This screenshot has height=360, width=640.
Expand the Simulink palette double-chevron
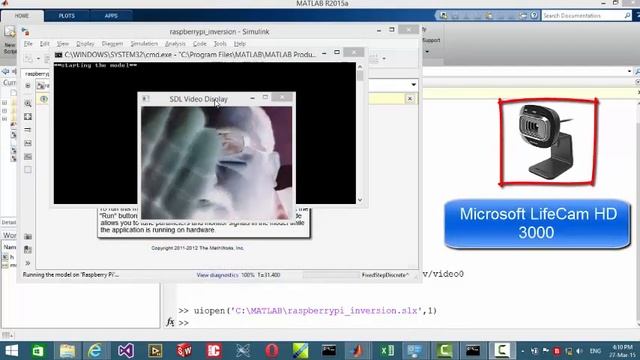28,263
